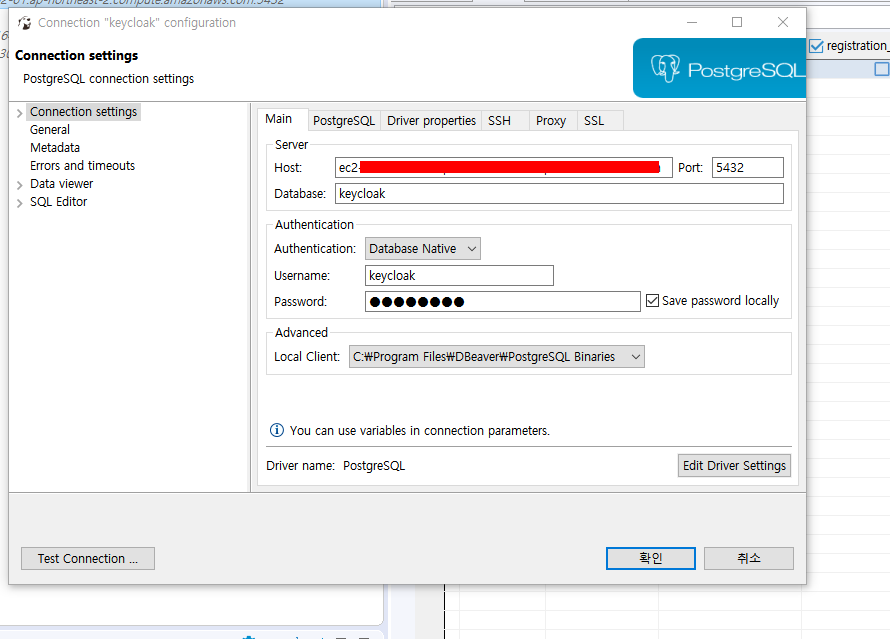This screenshot has height=639, width=890.
Task: Open the Authentication type dropdown
Action: point(422,249)
